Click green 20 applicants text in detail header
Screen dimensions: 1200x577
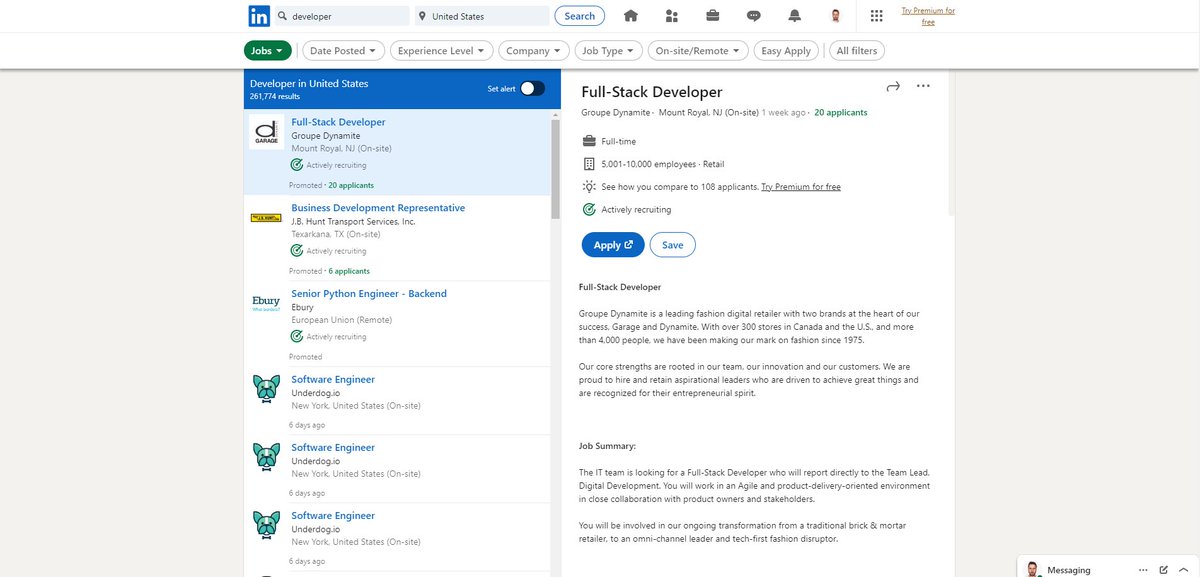click(x=841, y=113)
